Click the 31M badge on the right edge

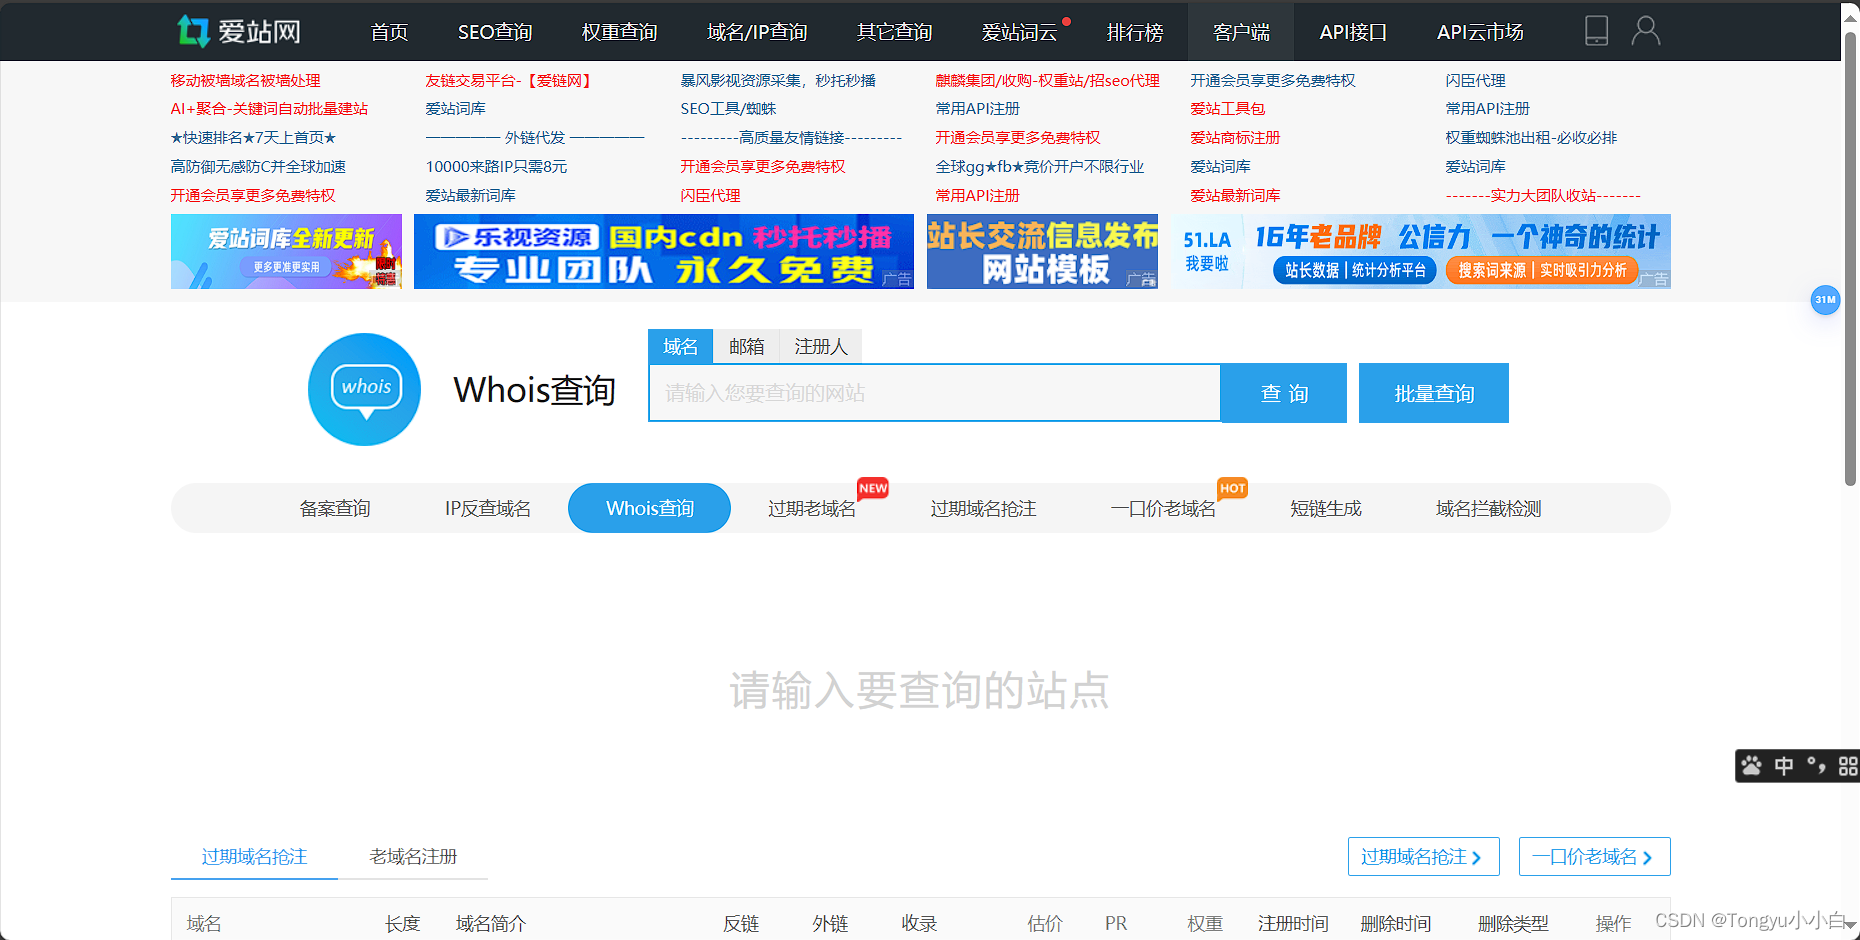click(x=1826, y=300)
